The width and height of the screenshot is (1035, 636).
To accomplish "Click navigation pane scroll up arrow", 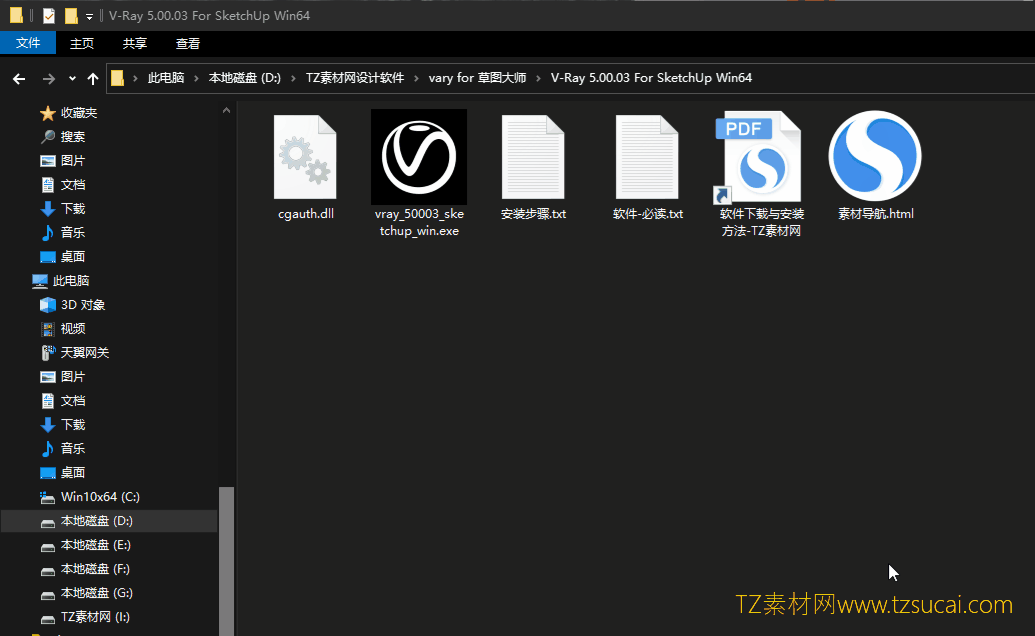I will [x=226, y=110].
